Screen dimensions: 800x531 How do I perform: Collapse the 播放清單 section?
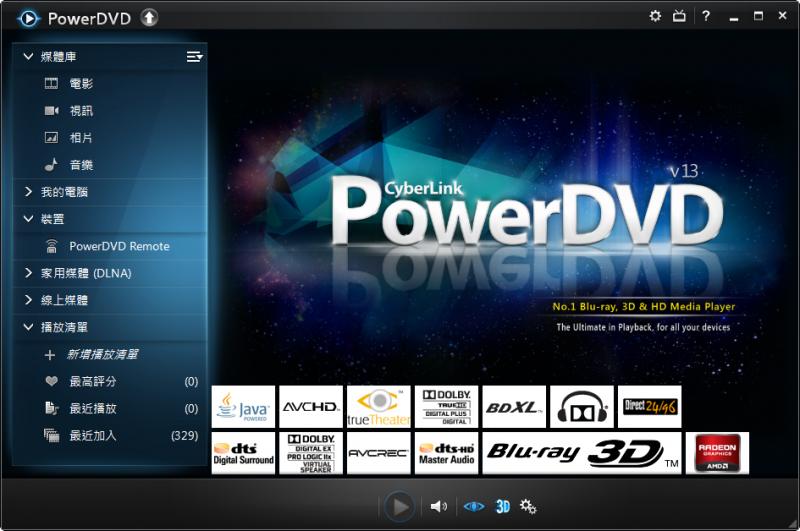[29, 327]
